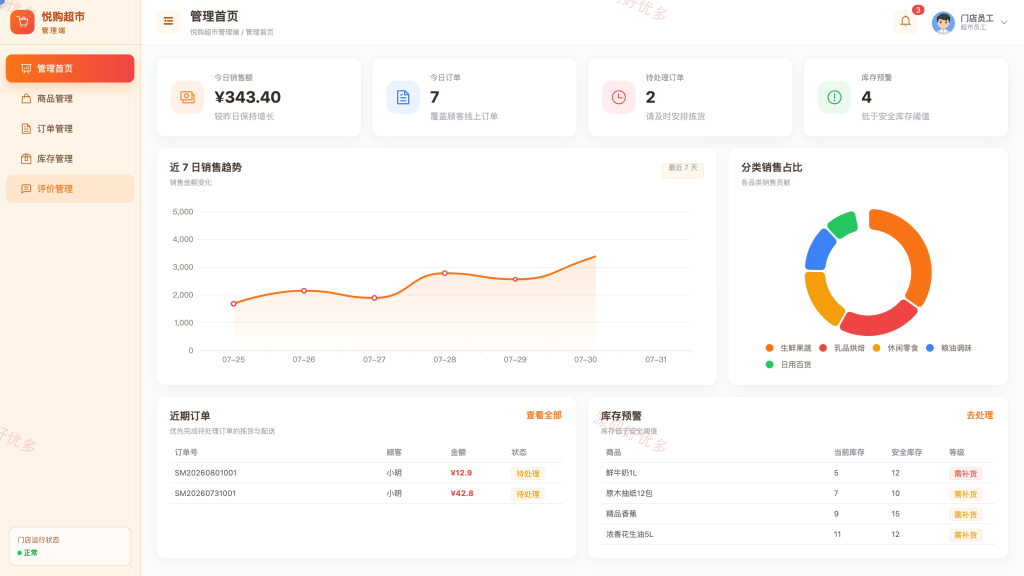
Task: Click the 管理首页 sidebar icon
Action: [x=26, y=69]
